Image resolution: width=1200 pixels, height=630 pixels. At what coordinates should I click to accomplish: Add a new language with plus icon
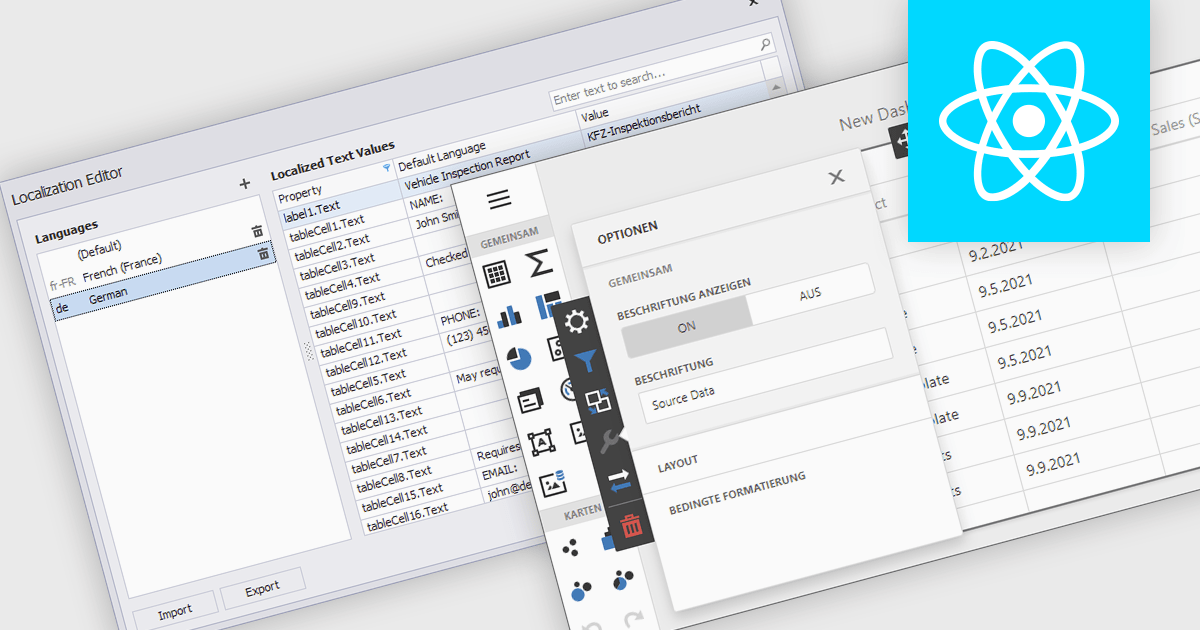point(245,184)
